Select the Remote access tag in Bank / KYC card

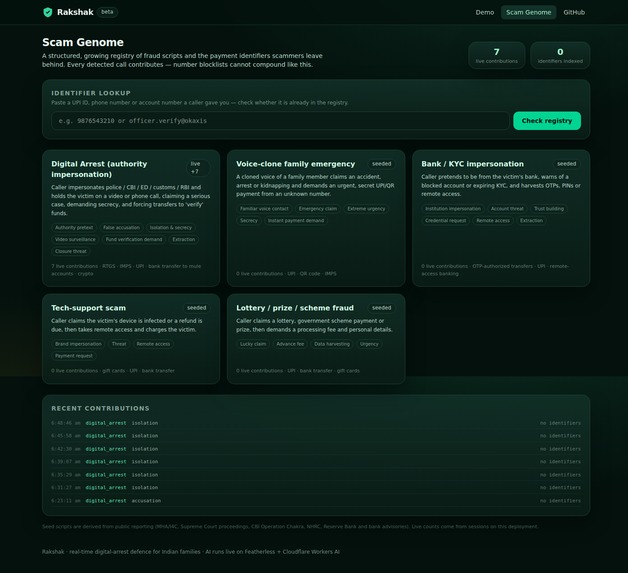pyautogui.click(x=493, y=221)
